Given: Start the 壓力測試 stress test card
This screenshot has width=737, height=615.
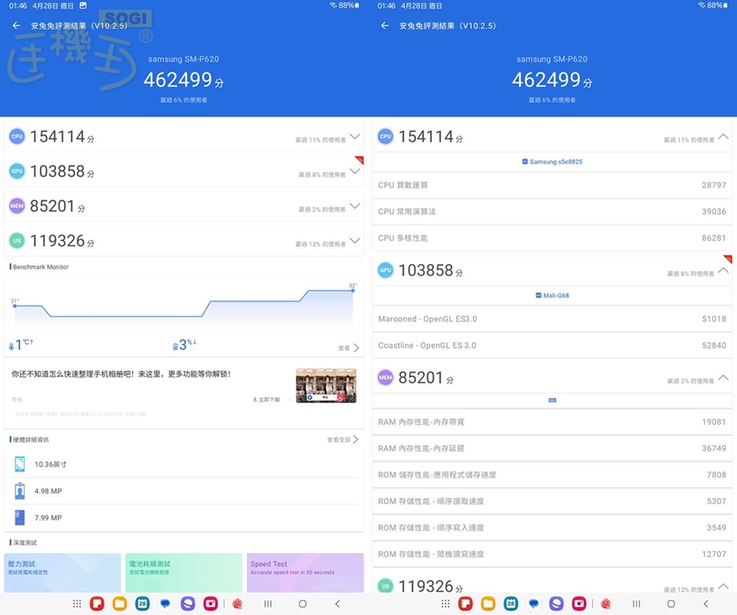Looking at the screenshot, I should pos(63,573).
